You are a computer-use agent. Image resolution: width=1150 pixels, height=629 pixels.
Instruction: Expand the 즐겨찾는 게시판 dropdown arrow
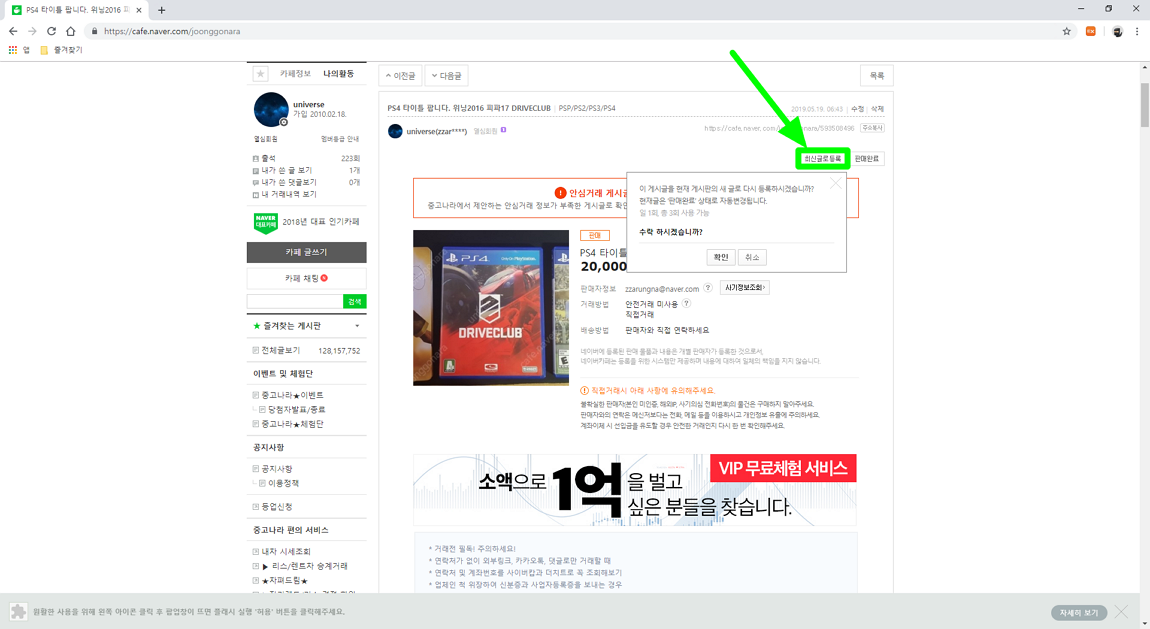point(357,326)
